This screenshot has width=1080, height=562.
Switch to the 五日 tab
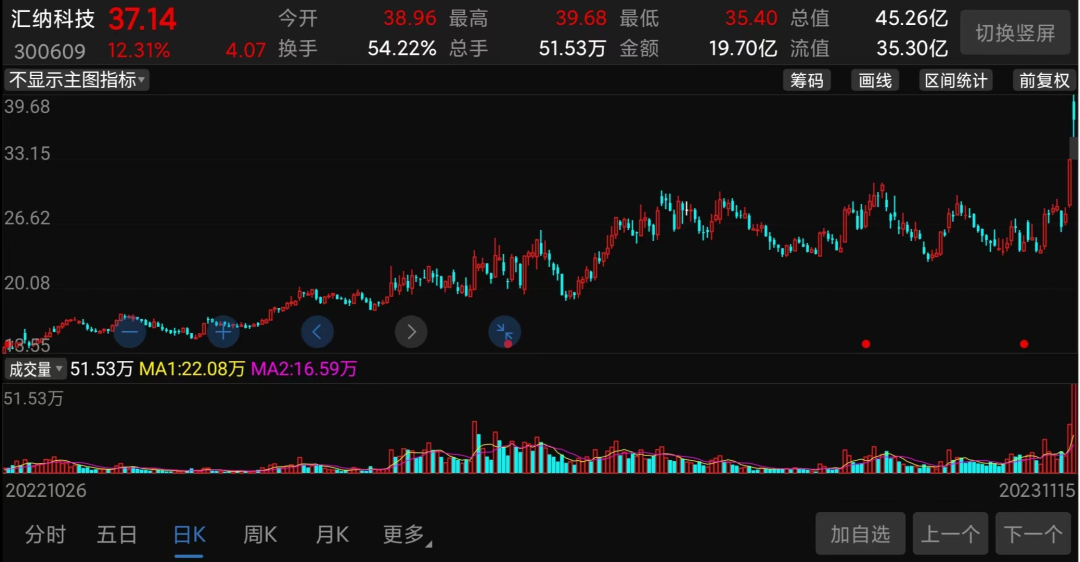click(117, 534)
